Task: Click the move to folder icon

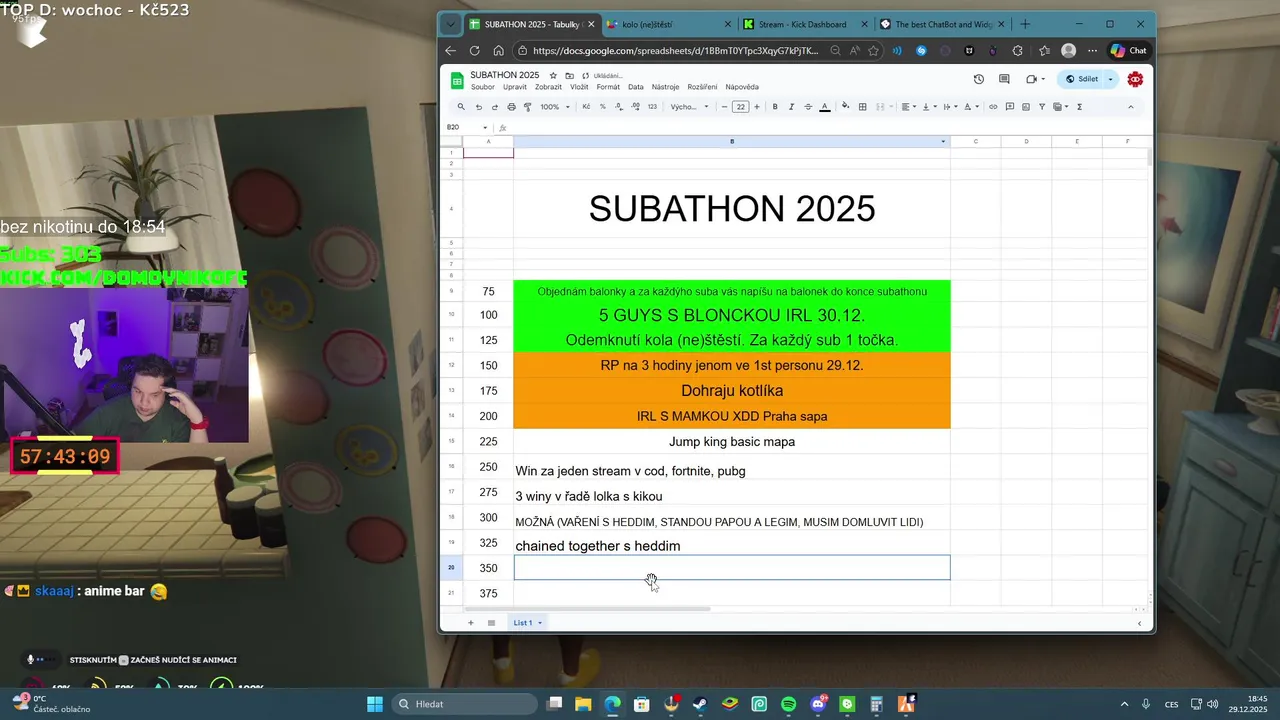Action: [x=569, y=75]
